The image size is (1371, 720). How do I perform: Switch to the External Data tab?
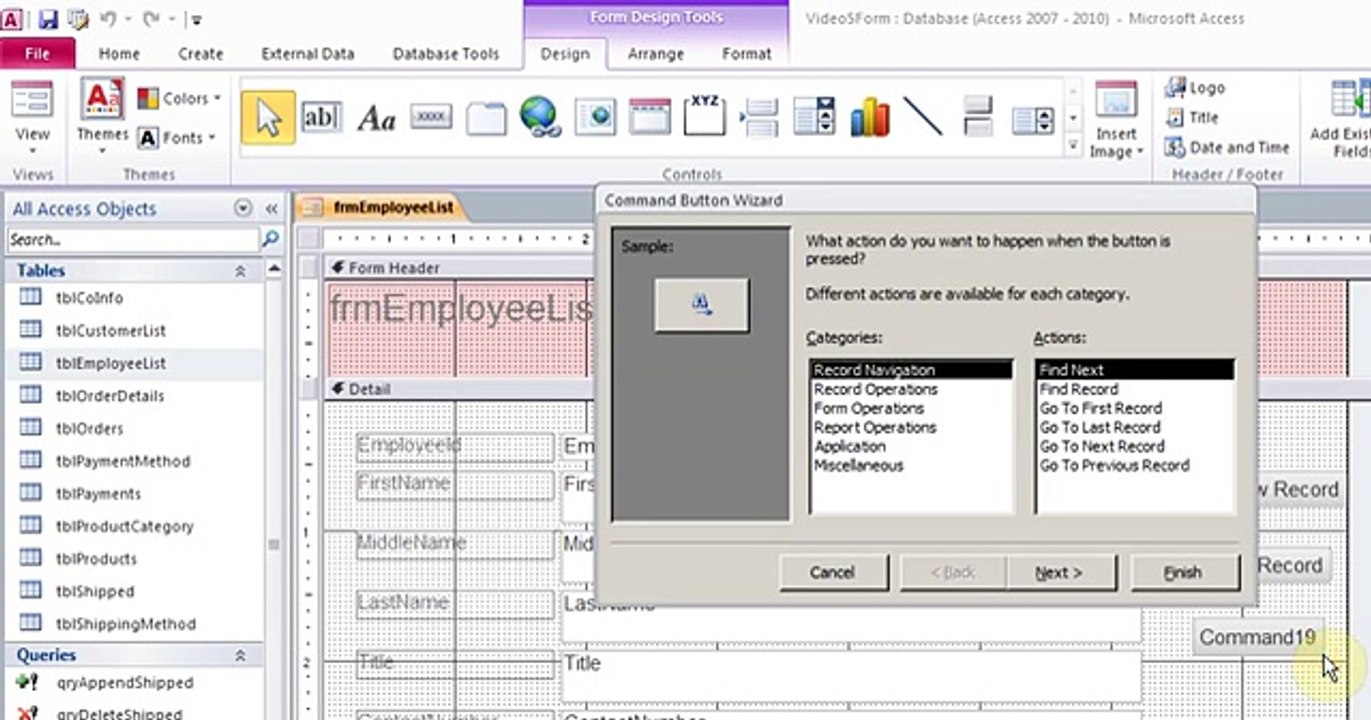click(308, 54)
